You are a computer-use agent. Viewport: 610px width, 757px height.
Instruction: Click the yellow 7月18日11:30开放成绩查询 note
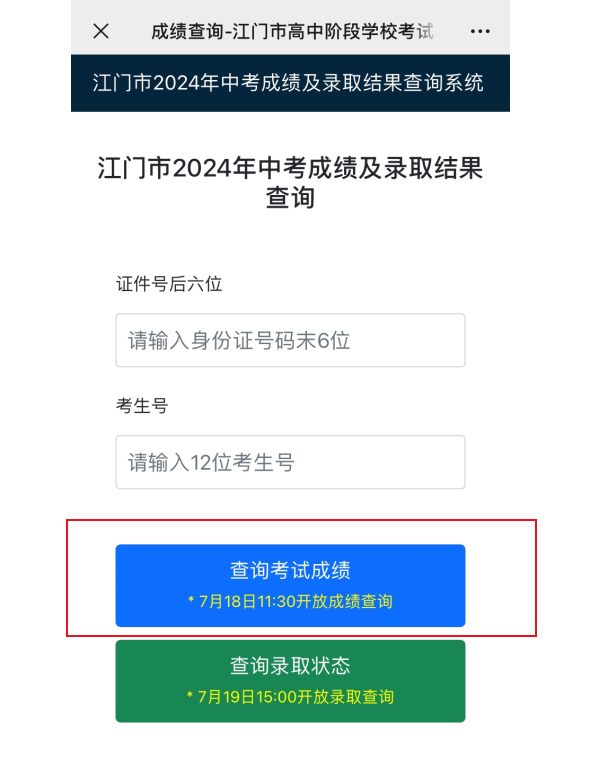290,602
